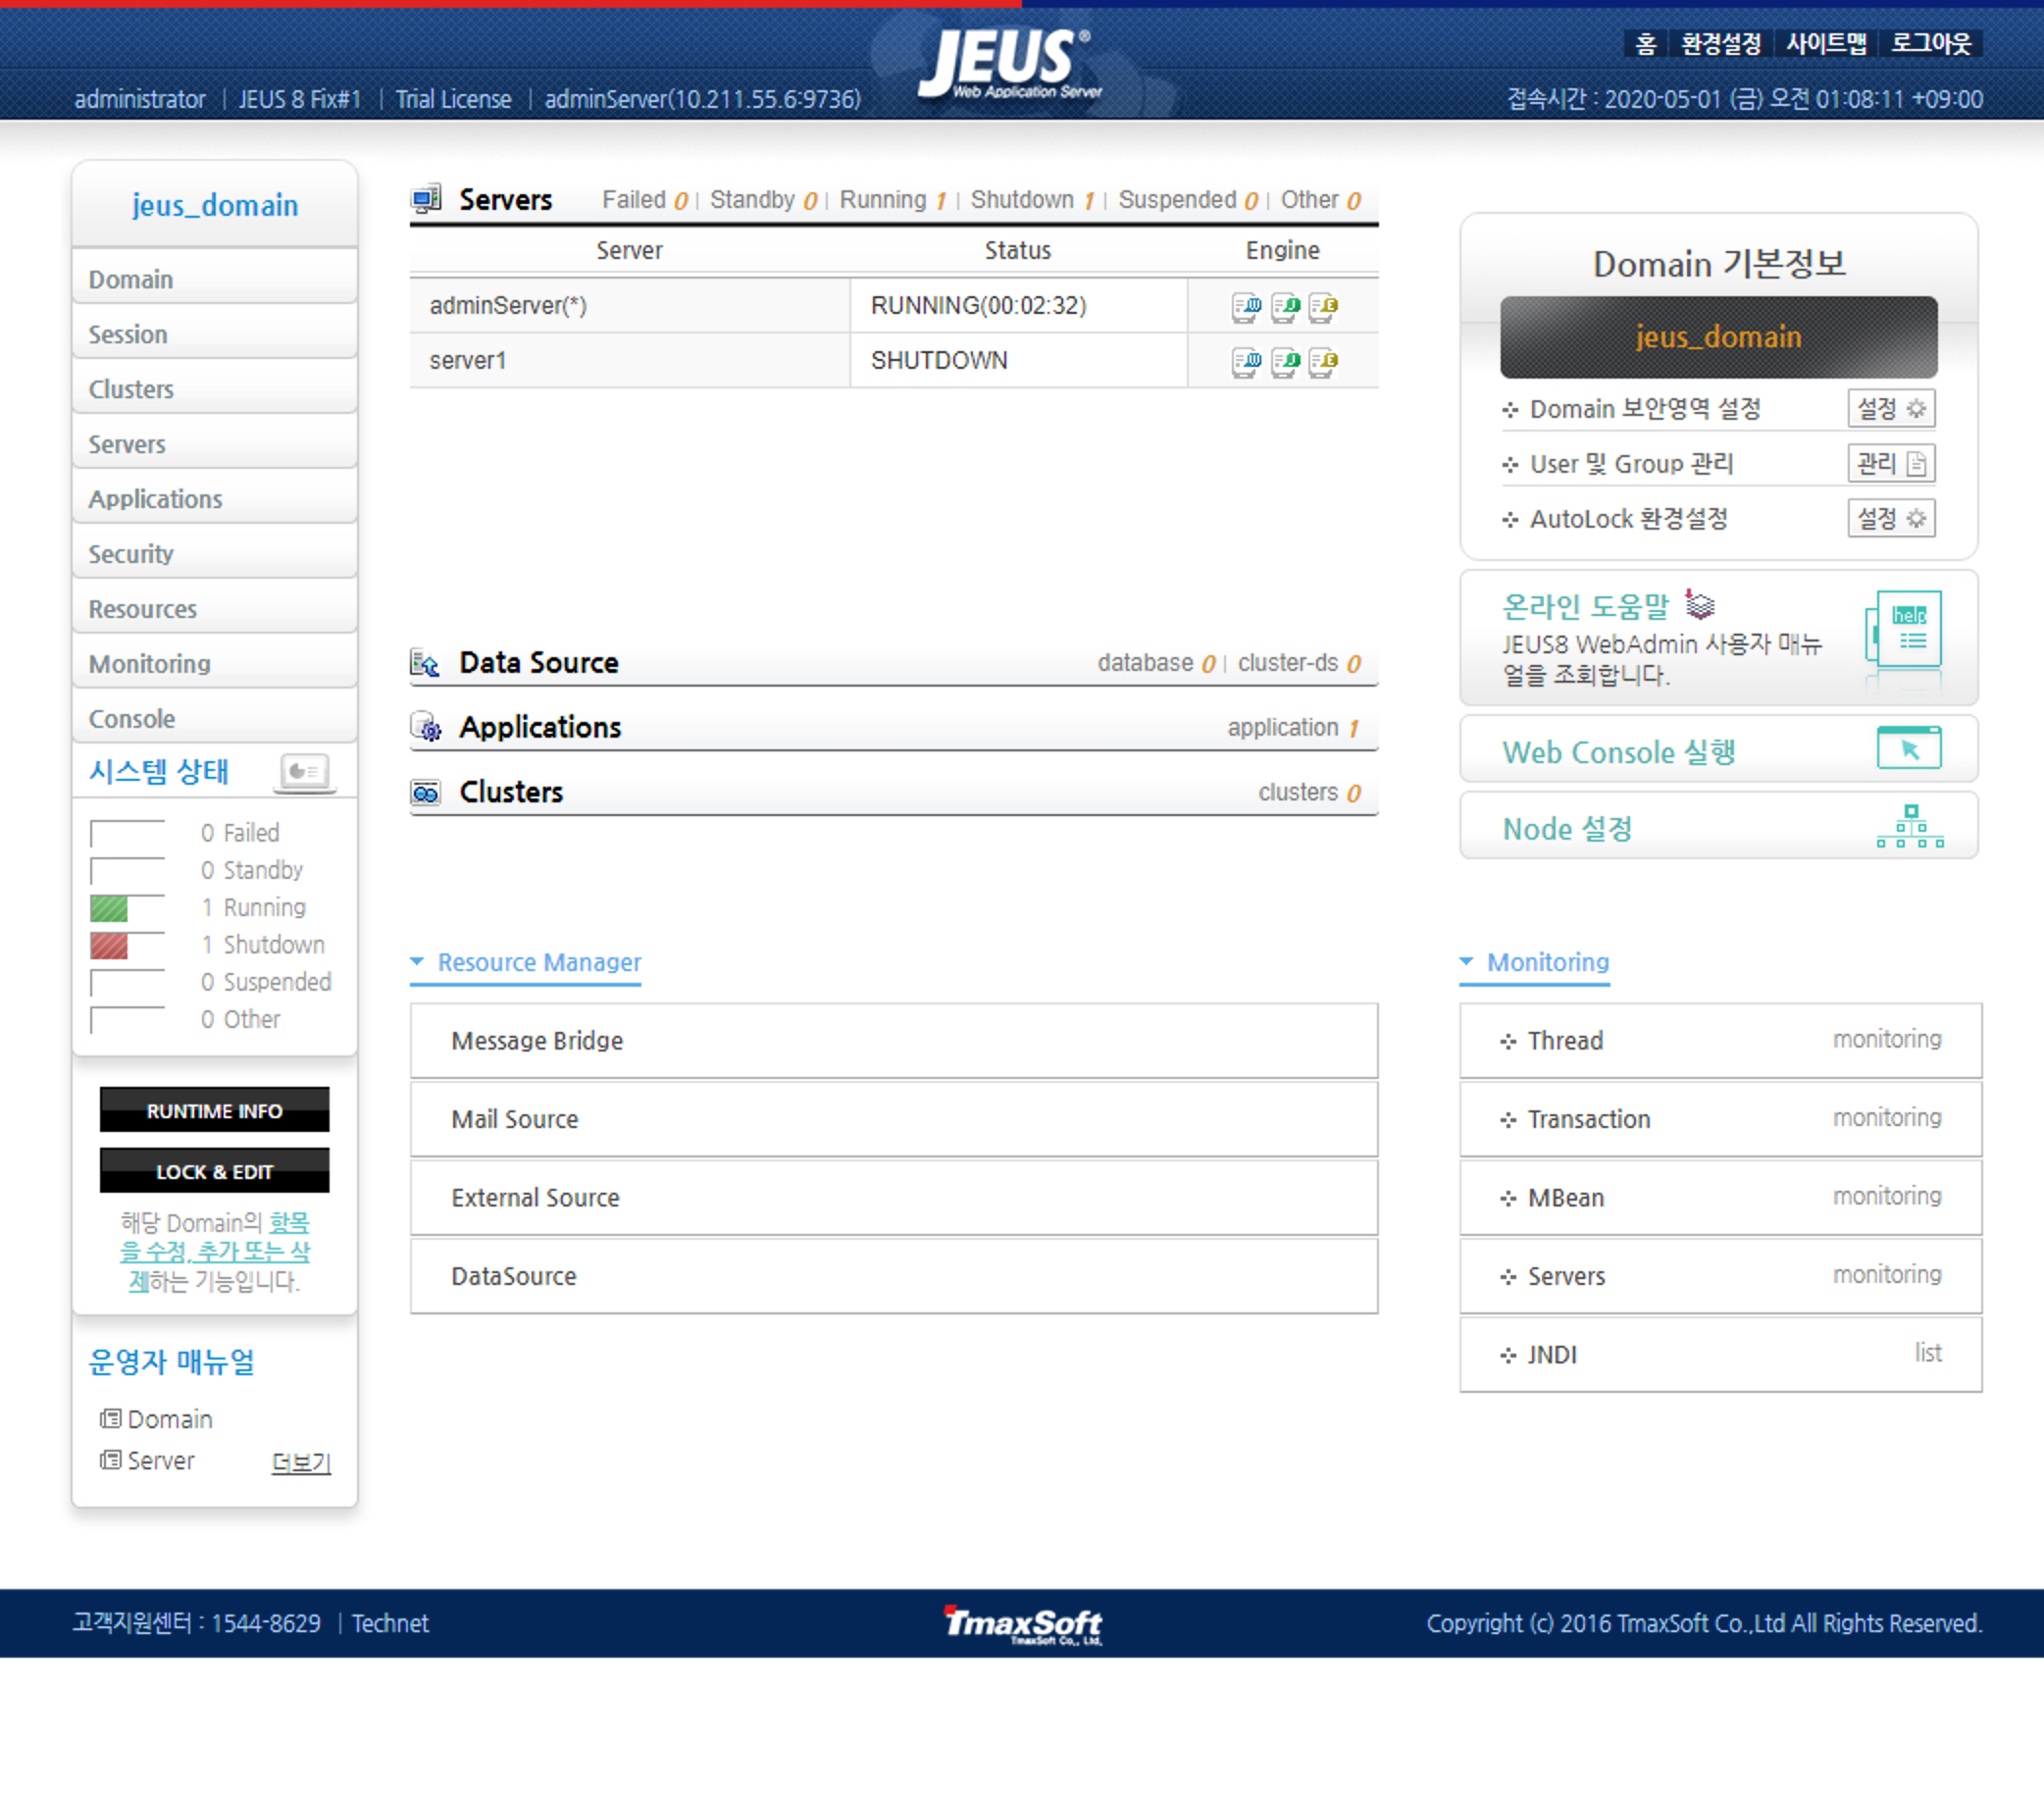Click the Data Source section icon
The width and height of the screenshot is (2044, 1796).
pos(425,663)
